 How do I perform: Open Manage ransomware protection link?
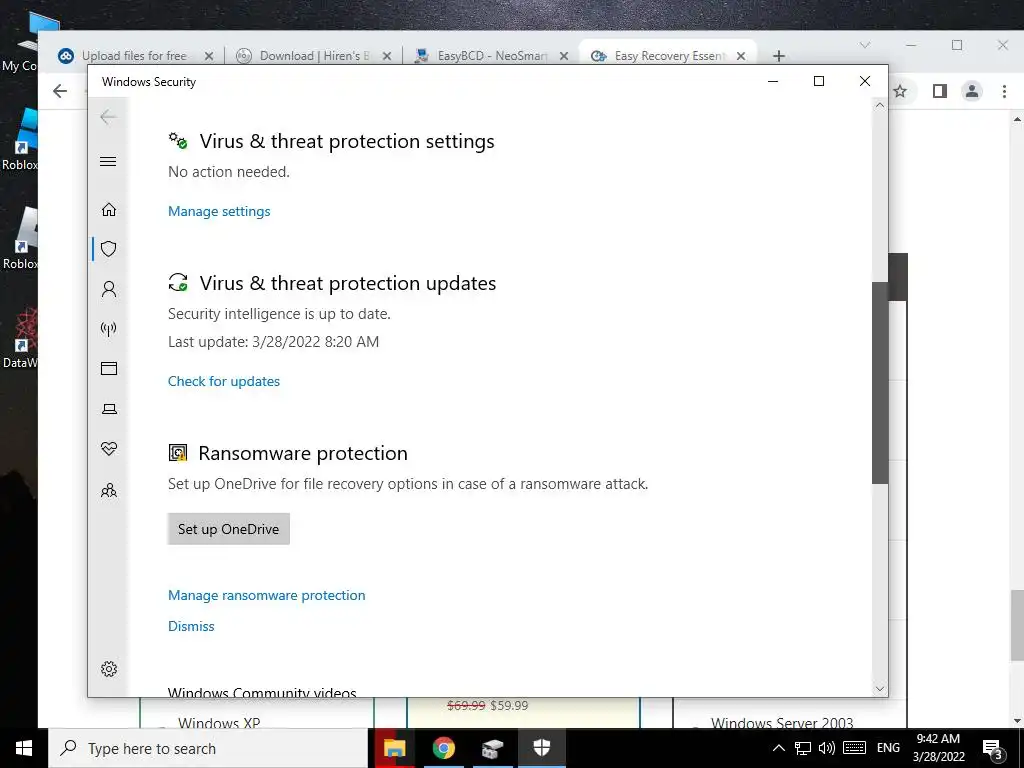(266, 595)
